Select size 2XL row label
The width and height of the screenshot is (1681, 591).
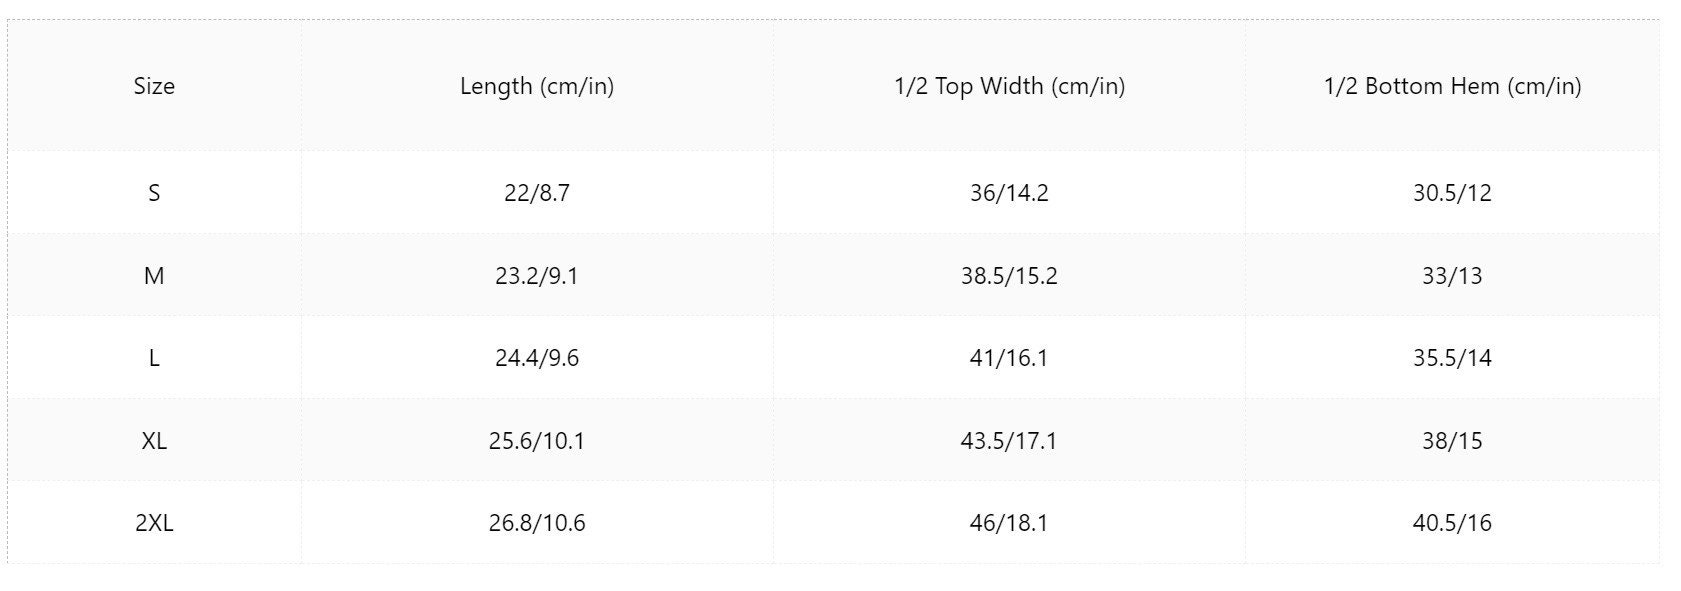point(154,523)
